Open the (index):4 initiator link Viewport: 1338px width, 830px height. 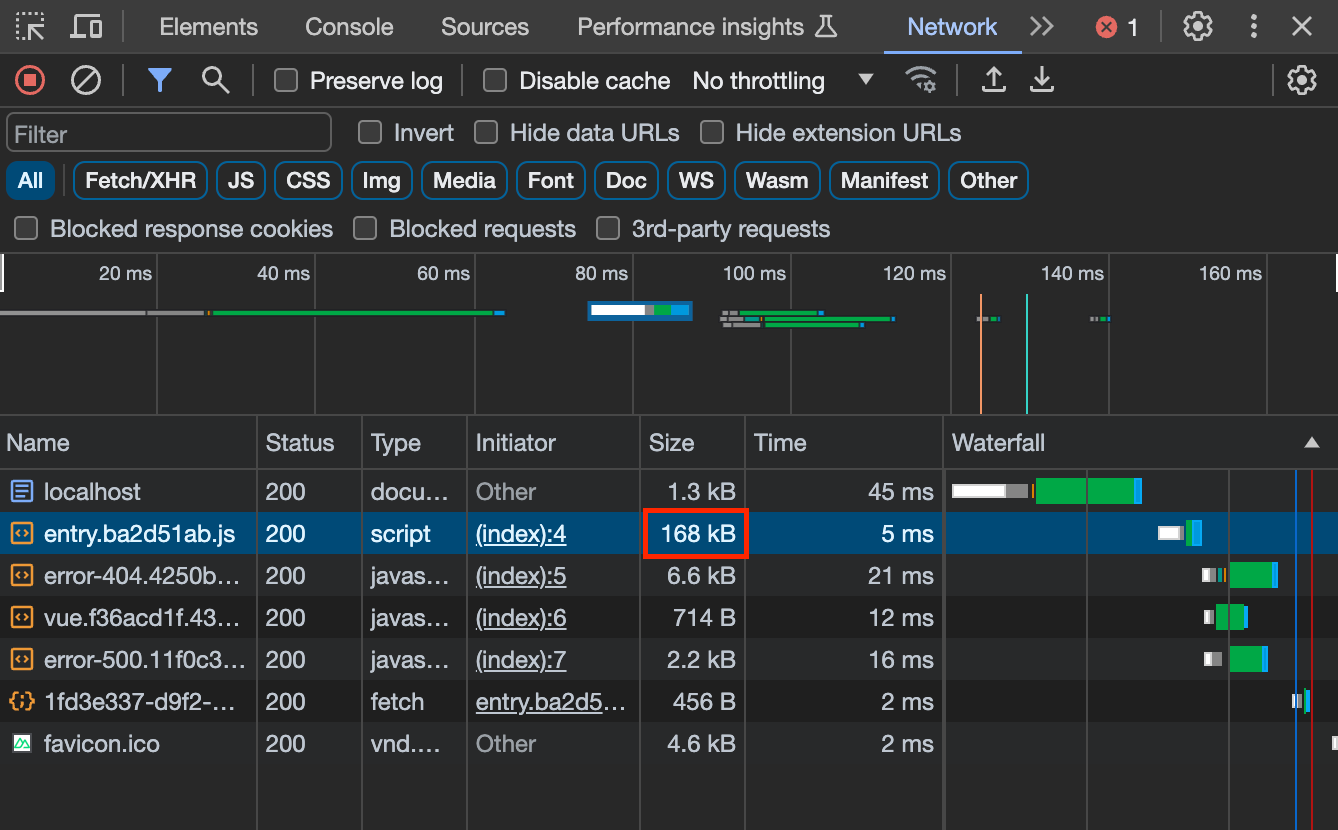521,534
